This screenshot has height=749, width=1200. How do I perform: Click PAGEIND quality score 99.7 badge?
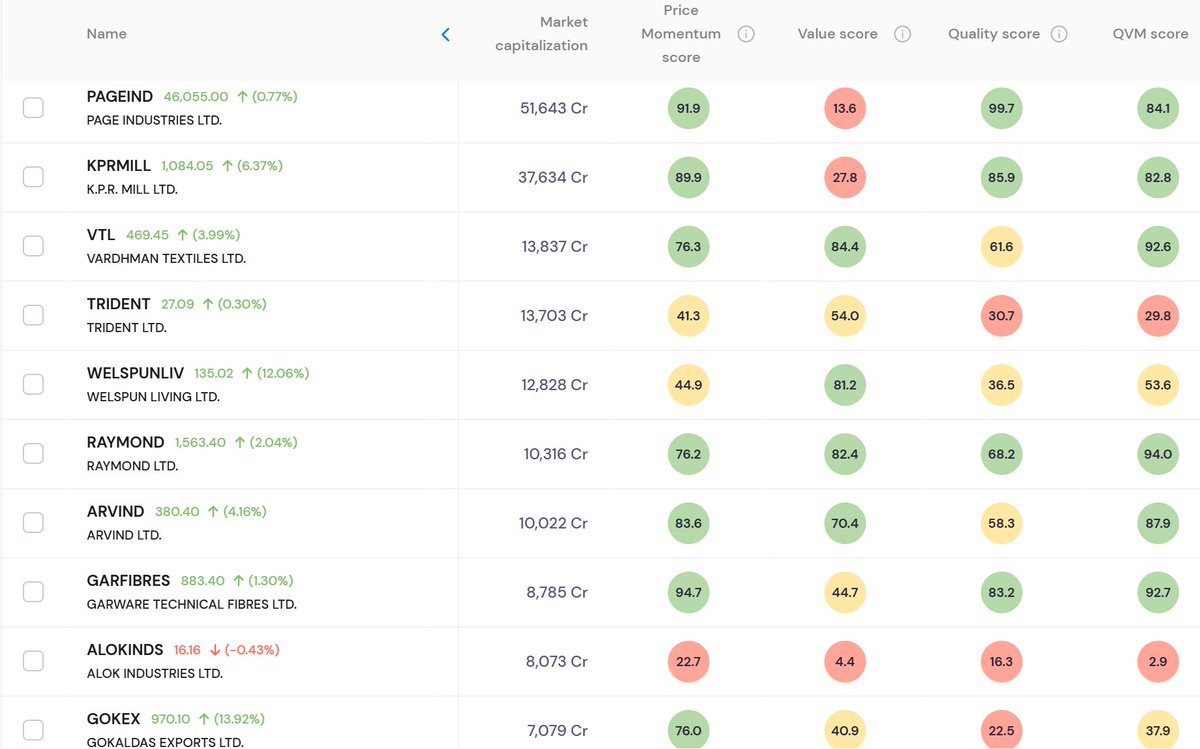point(1001,108)
